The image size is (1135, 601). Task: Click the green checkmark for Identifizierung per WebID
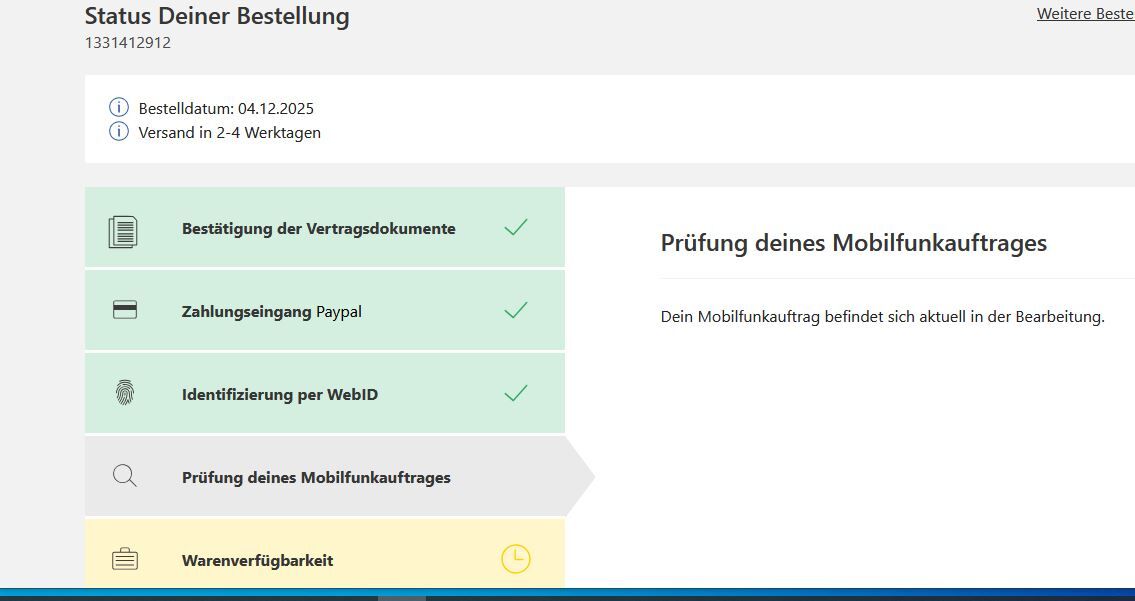[x=515, y=394]
